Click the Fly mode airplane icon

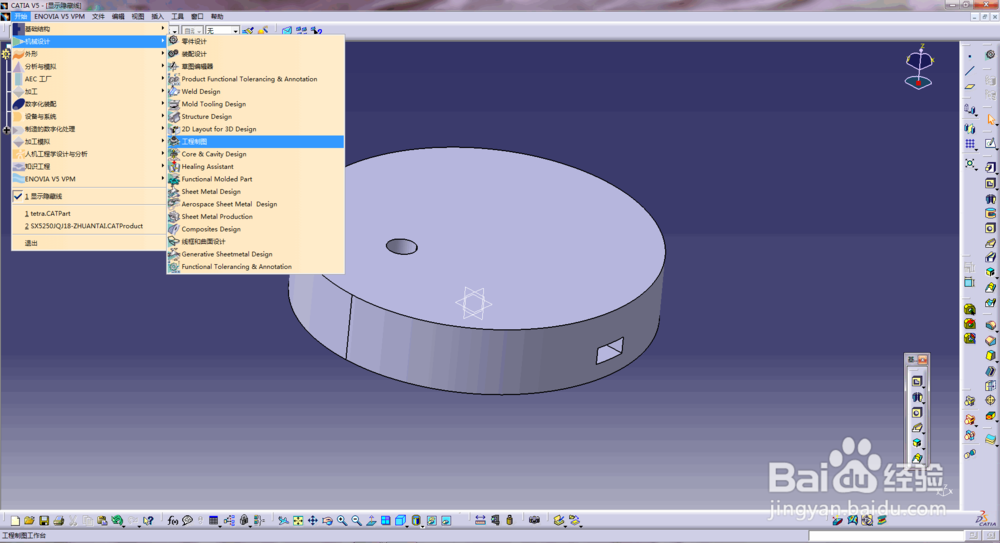tap(283, 521)
